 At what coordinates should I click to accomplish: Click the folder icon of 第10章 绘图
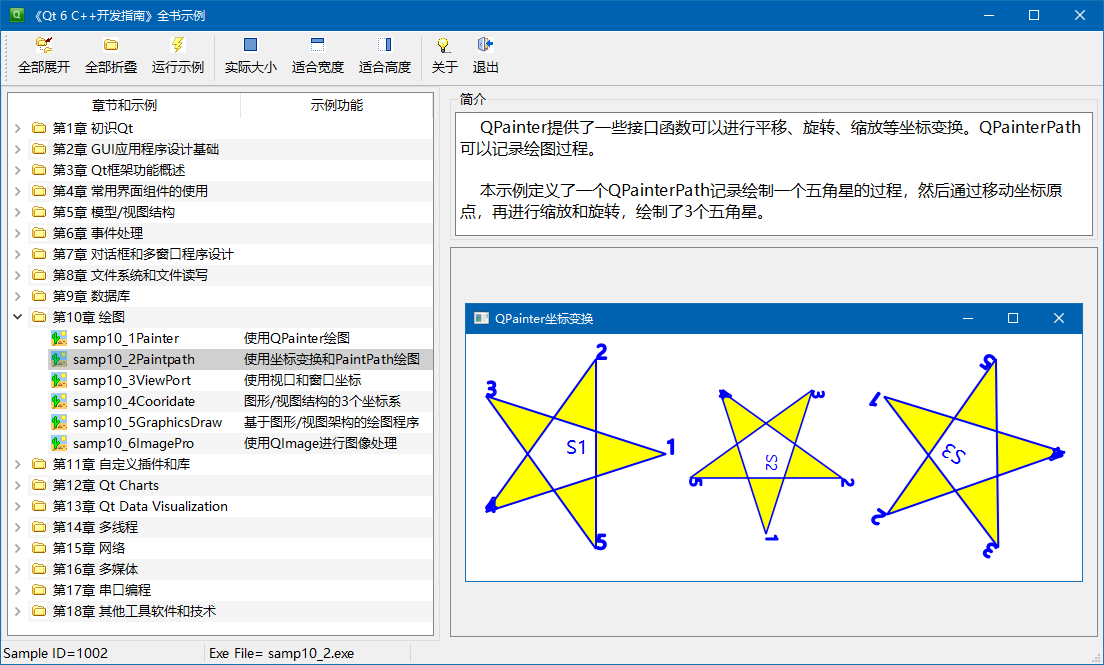[39, 317]
